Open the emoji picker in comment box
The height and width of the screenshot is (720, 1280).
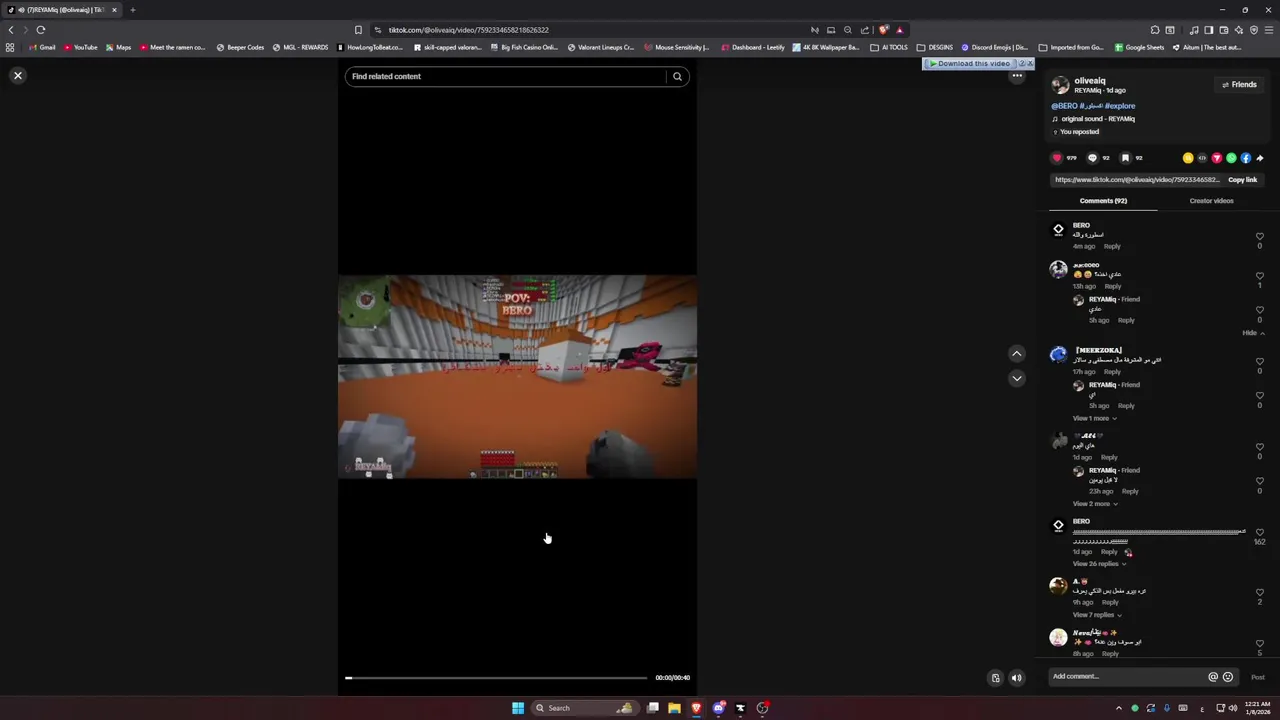(x=1228, y=677)
